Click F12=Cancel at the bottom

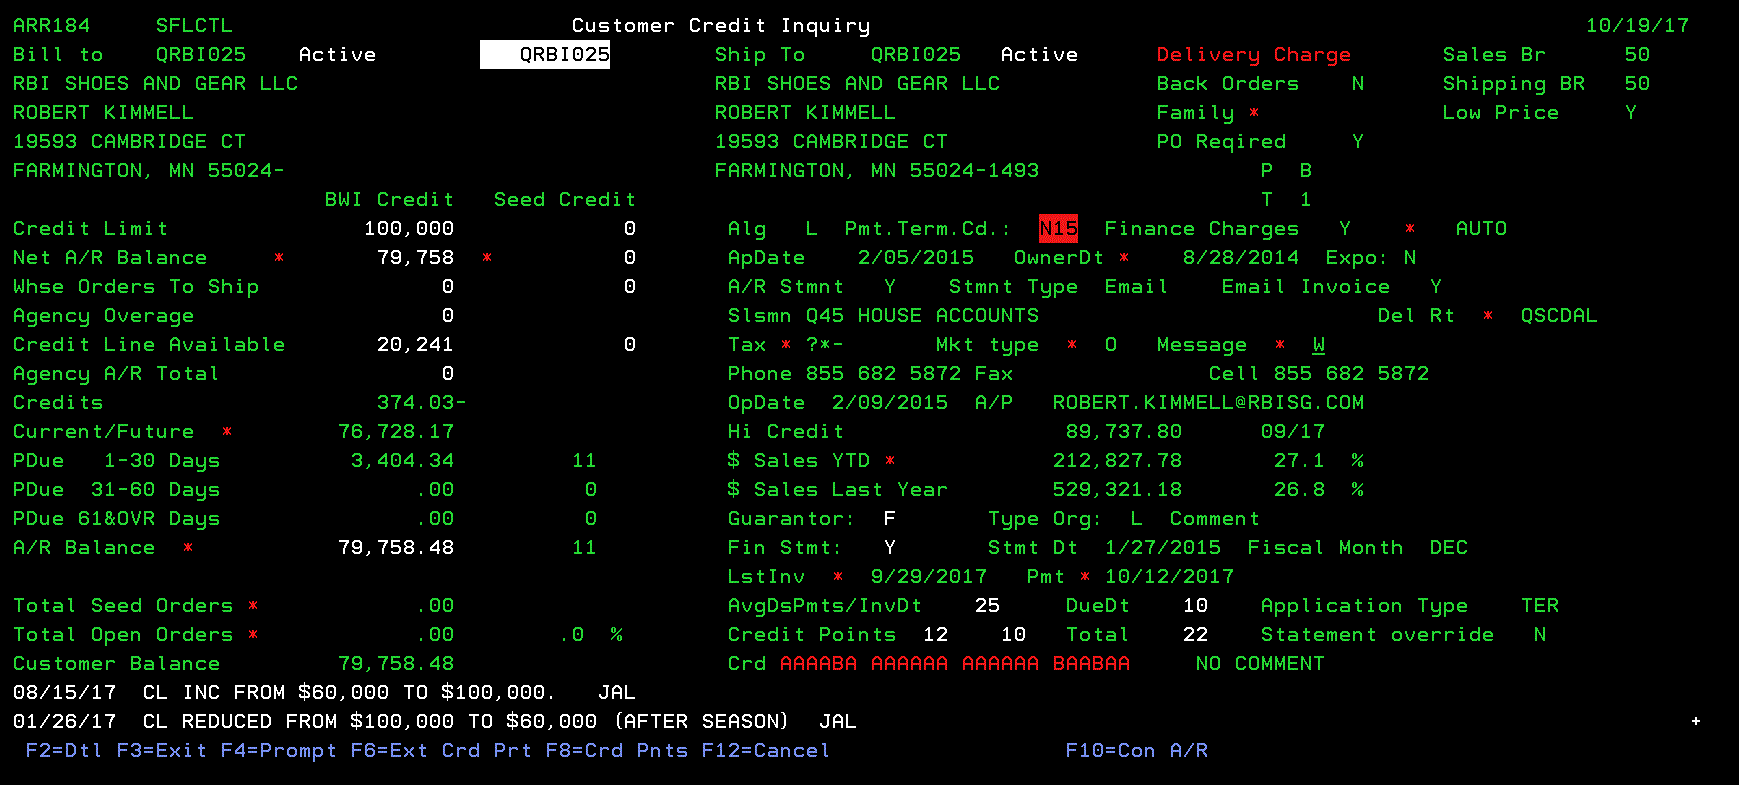tap(765, 750)
